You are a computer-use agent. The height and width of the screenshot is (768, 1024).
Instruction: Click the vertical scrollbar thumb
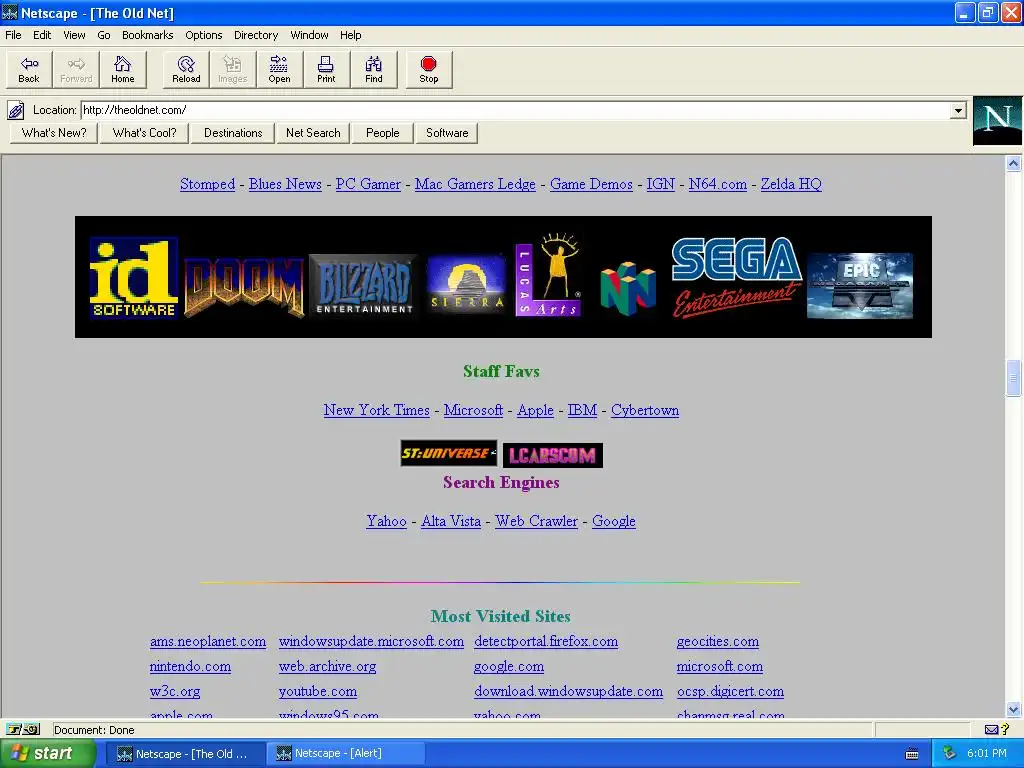[x=1013, y=378]
